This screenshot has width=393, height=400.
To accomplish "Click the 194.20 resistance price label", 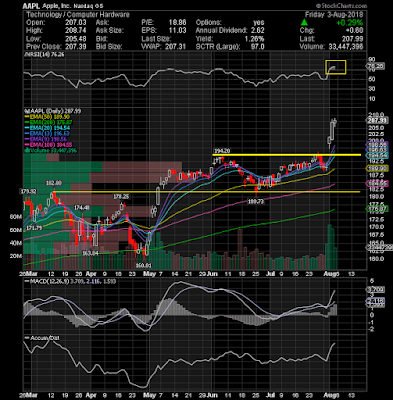I will (x=222, y=151).
